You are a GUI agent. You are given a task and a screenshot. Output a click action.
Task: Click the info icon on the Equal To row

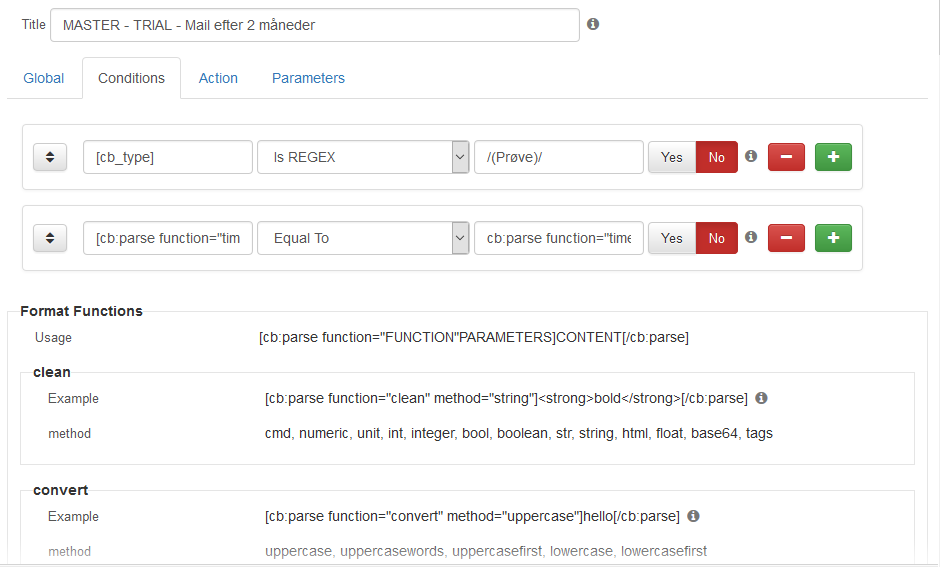click(x=751, y=237)
